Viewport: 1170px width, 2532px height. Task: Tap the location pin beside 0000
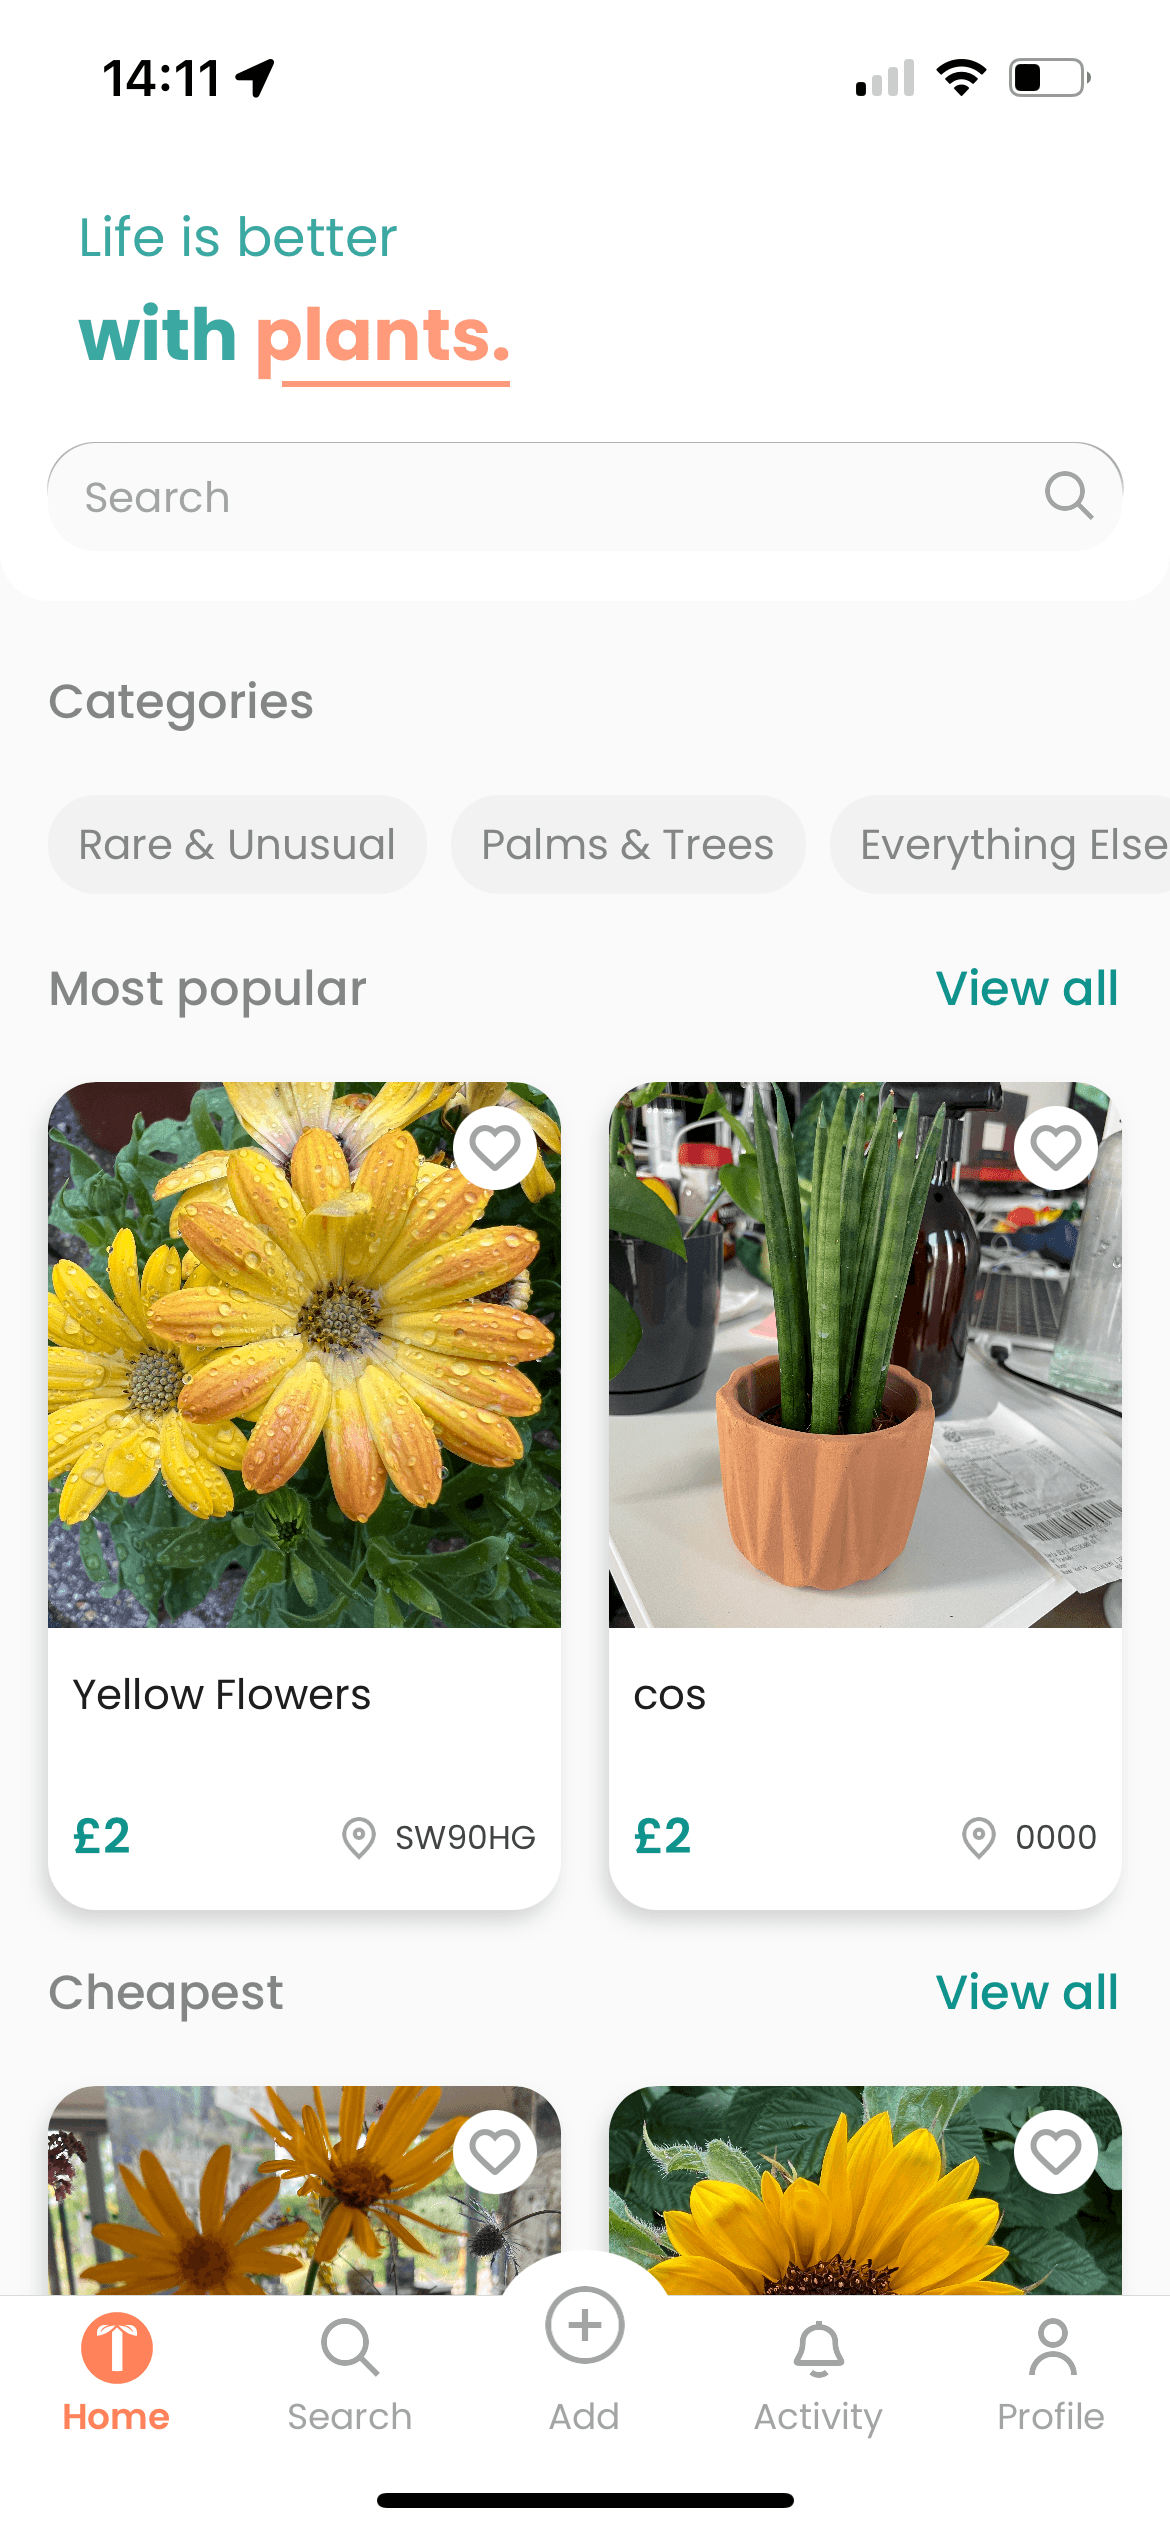(x=978, y=1837)
